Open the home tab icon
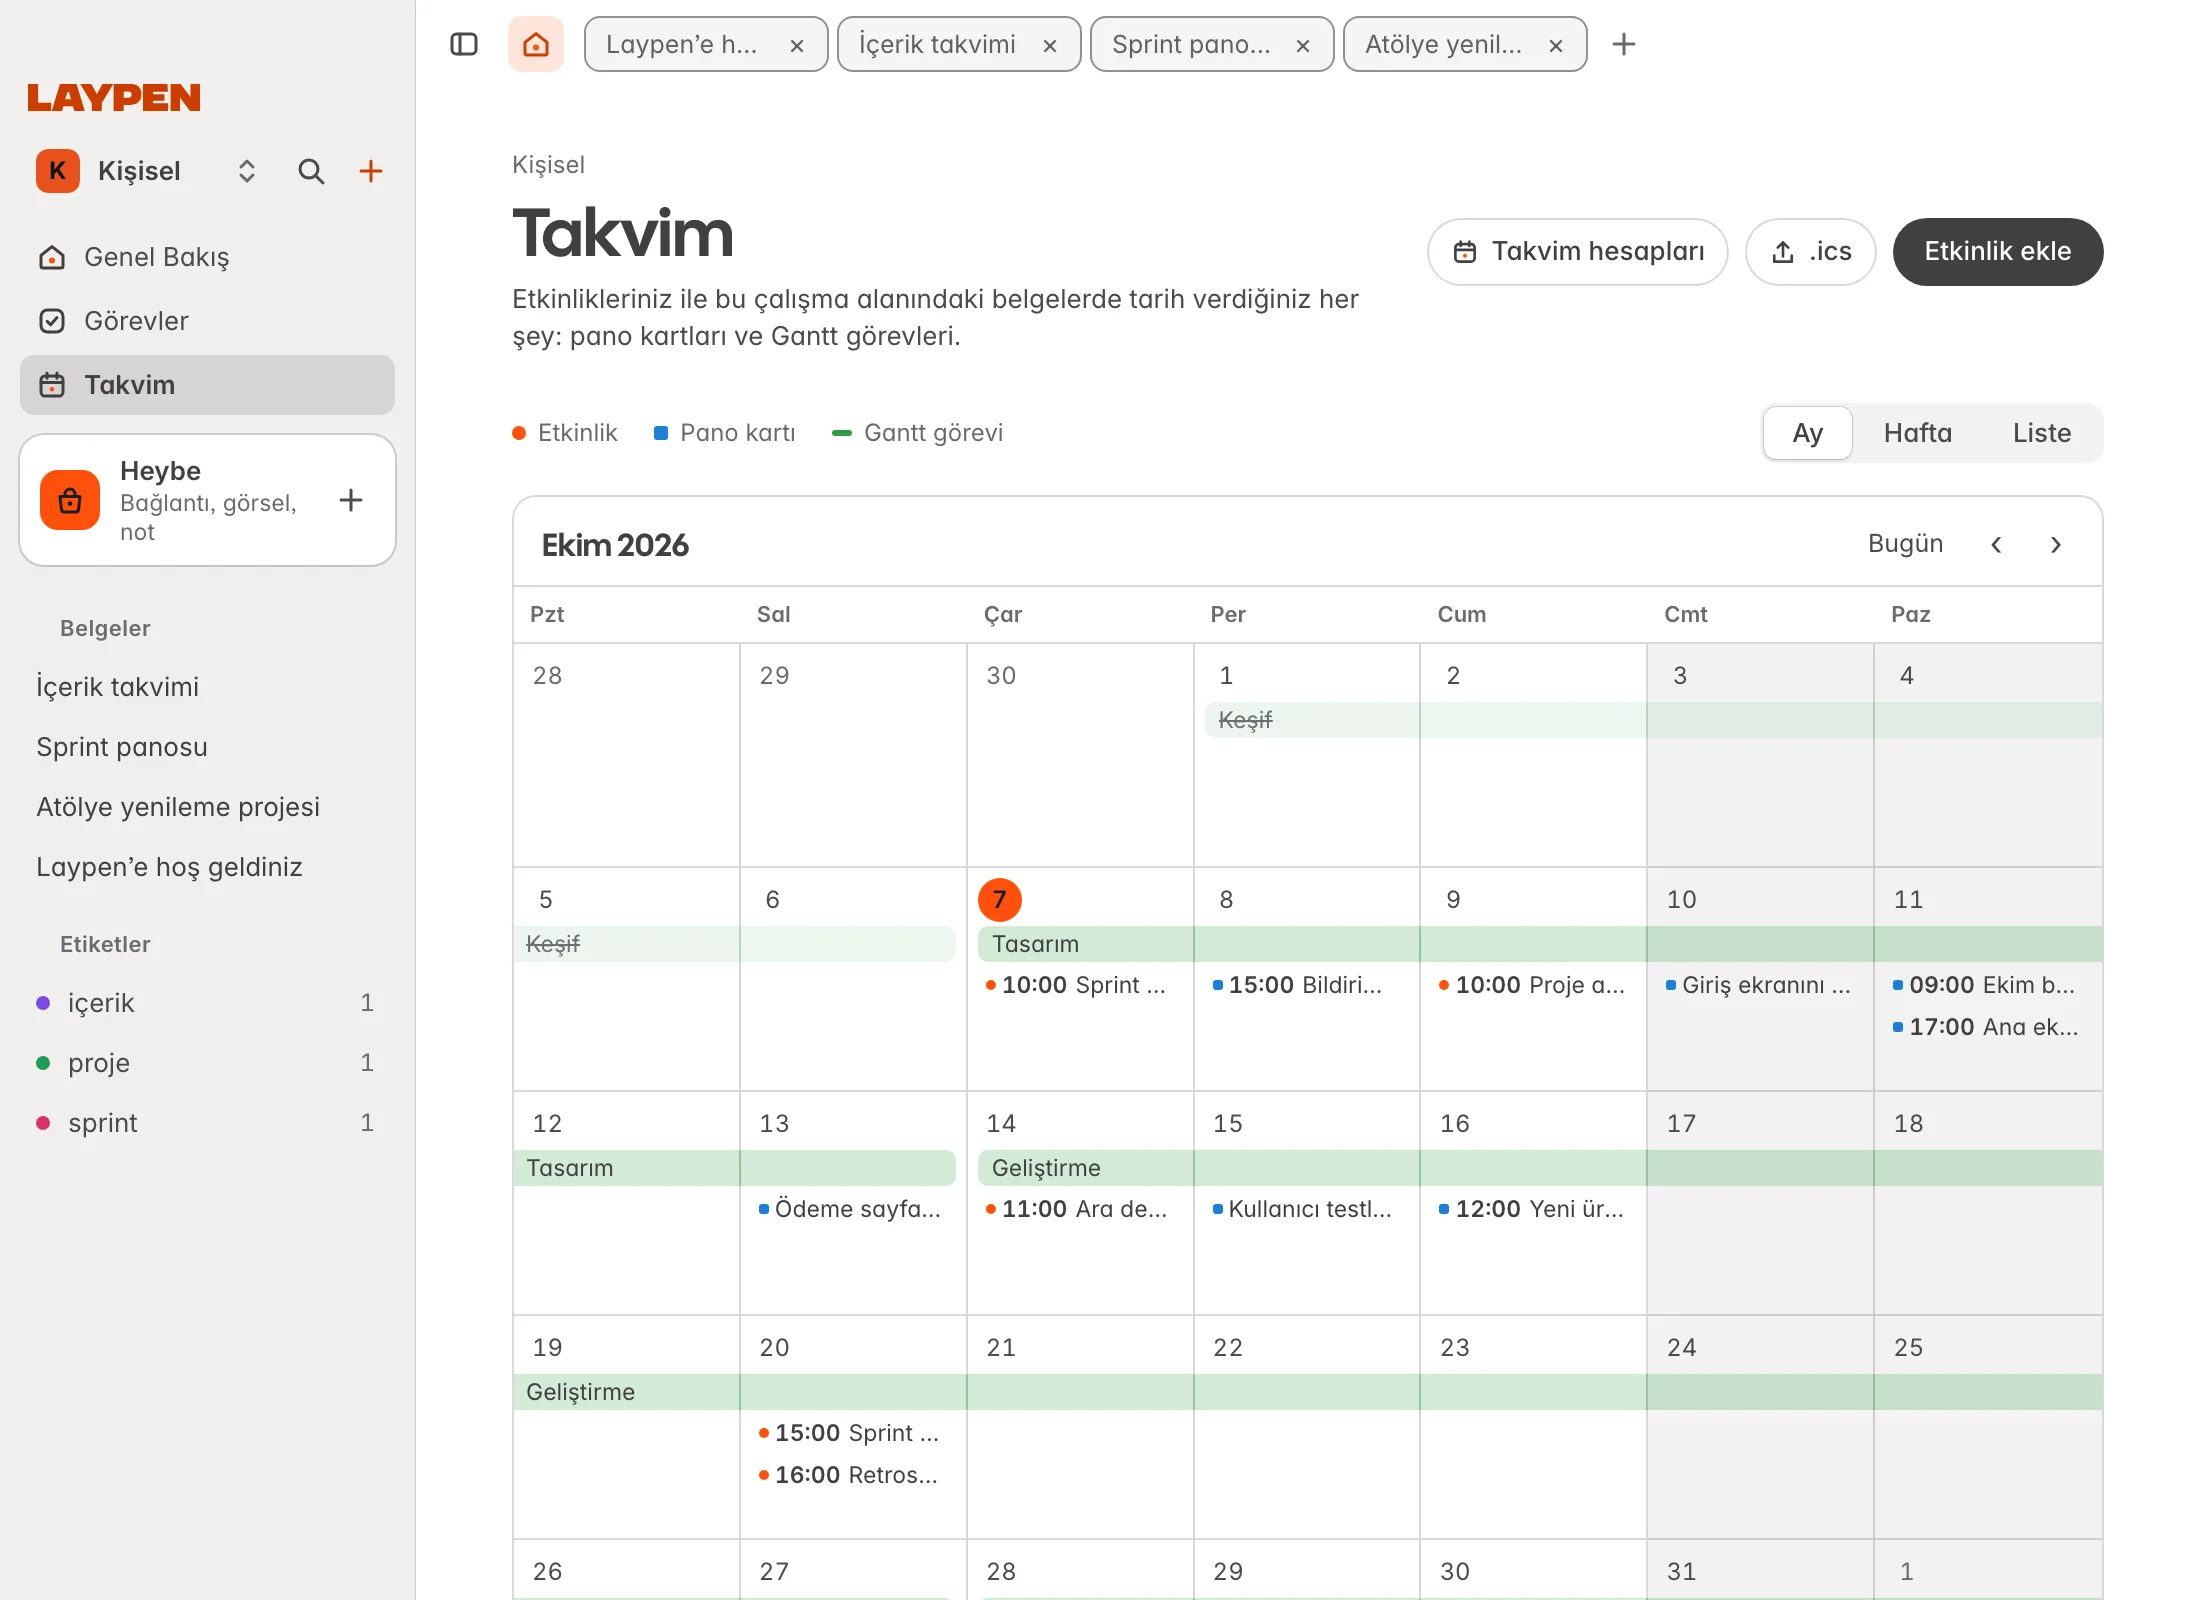 [536, 44]
